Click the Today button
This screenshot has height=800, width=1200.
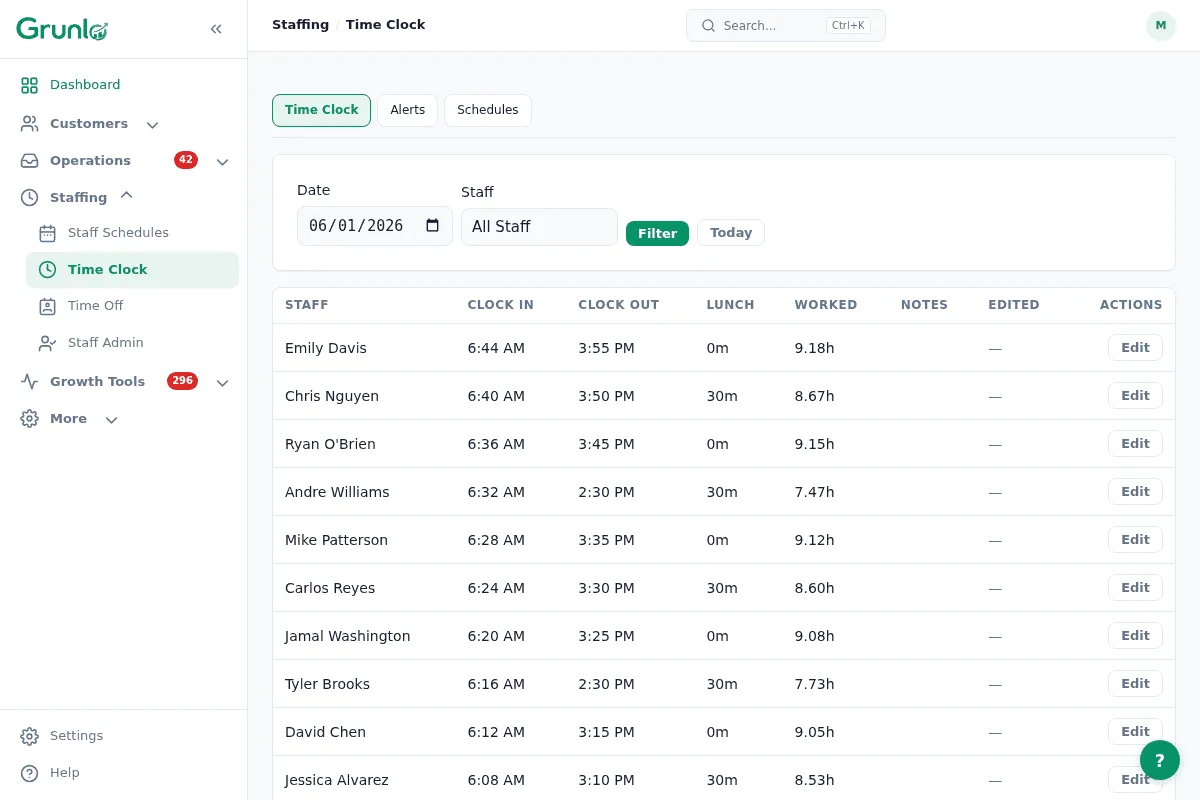[x=731, y=233]
